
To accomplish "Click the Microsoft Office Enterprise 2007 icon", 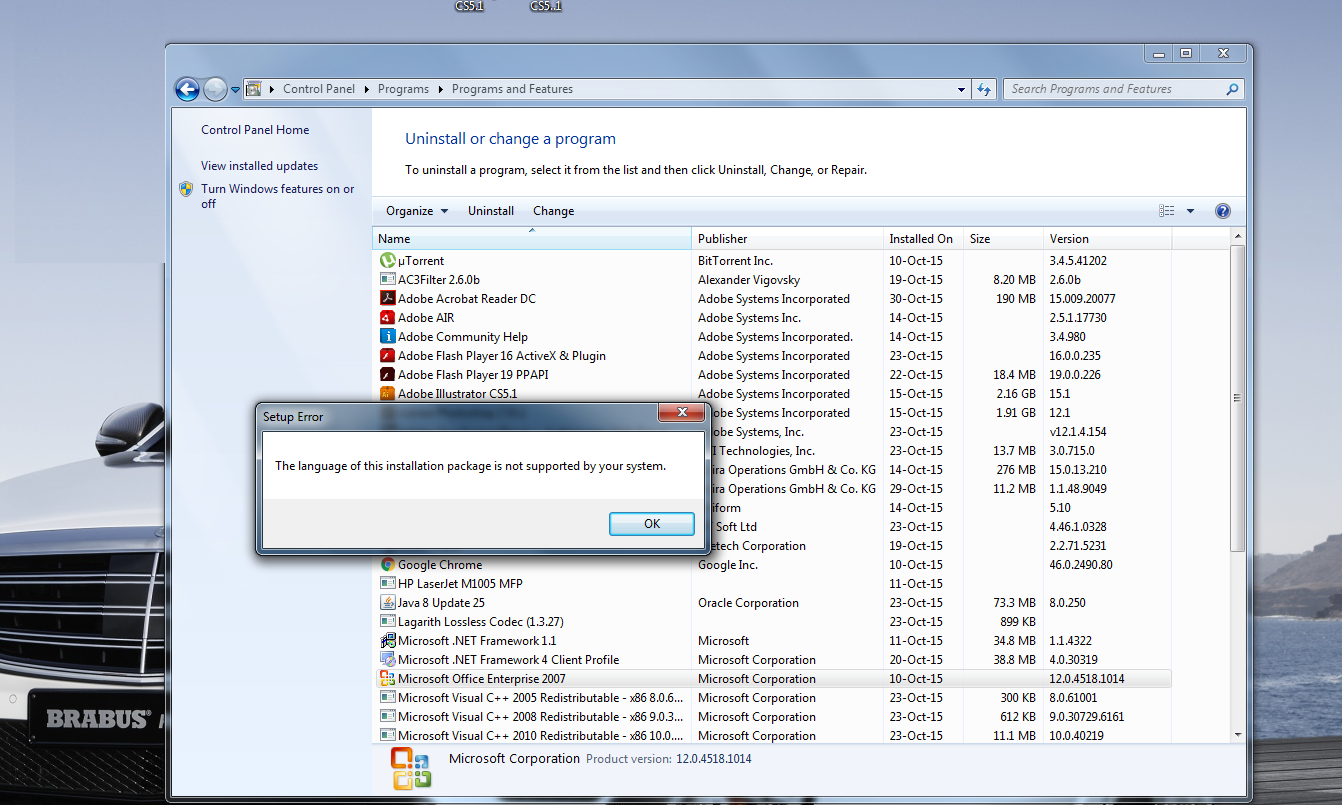I will pos(388,679).
